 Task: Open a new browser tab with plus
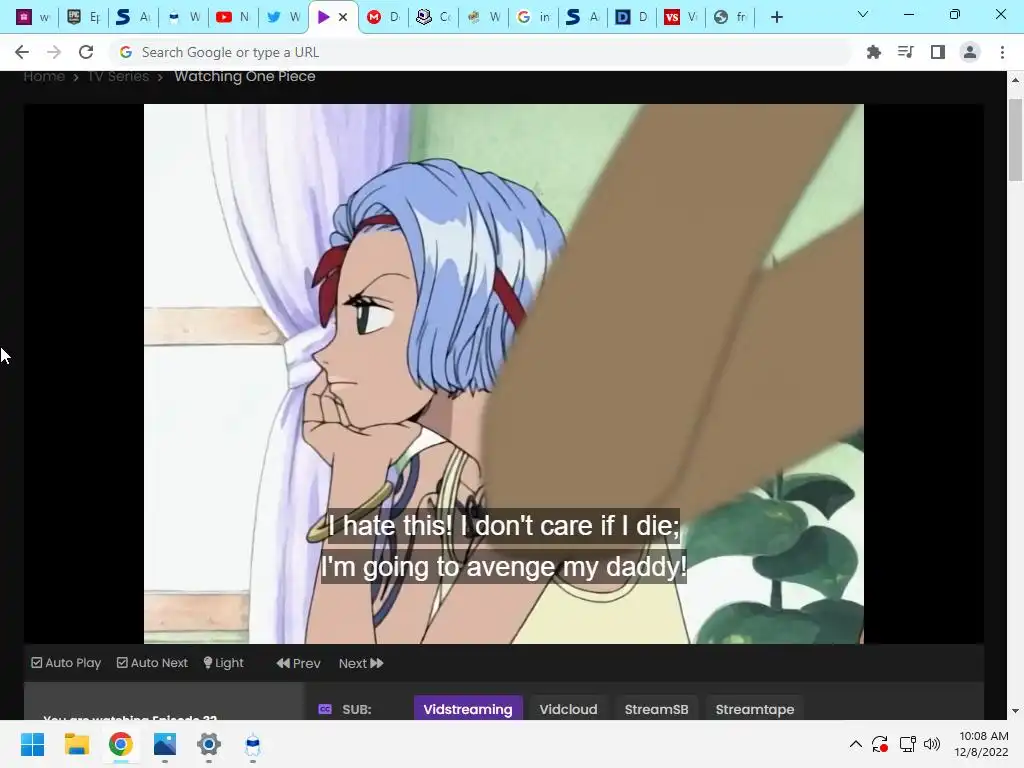click(776, 18)
